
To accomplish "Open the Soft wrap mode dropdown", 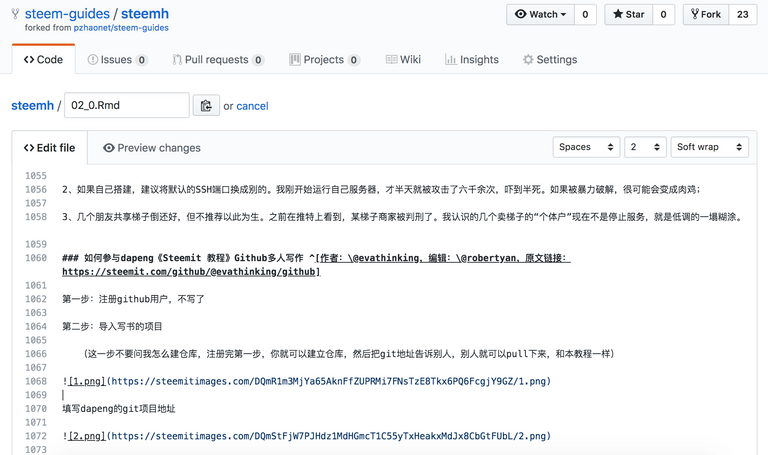I will tap(709, 147).
